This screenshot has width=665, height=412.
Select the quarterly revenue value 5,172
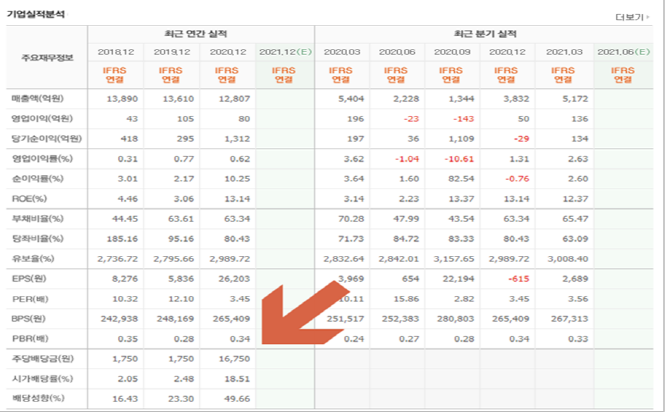(575, 99)
